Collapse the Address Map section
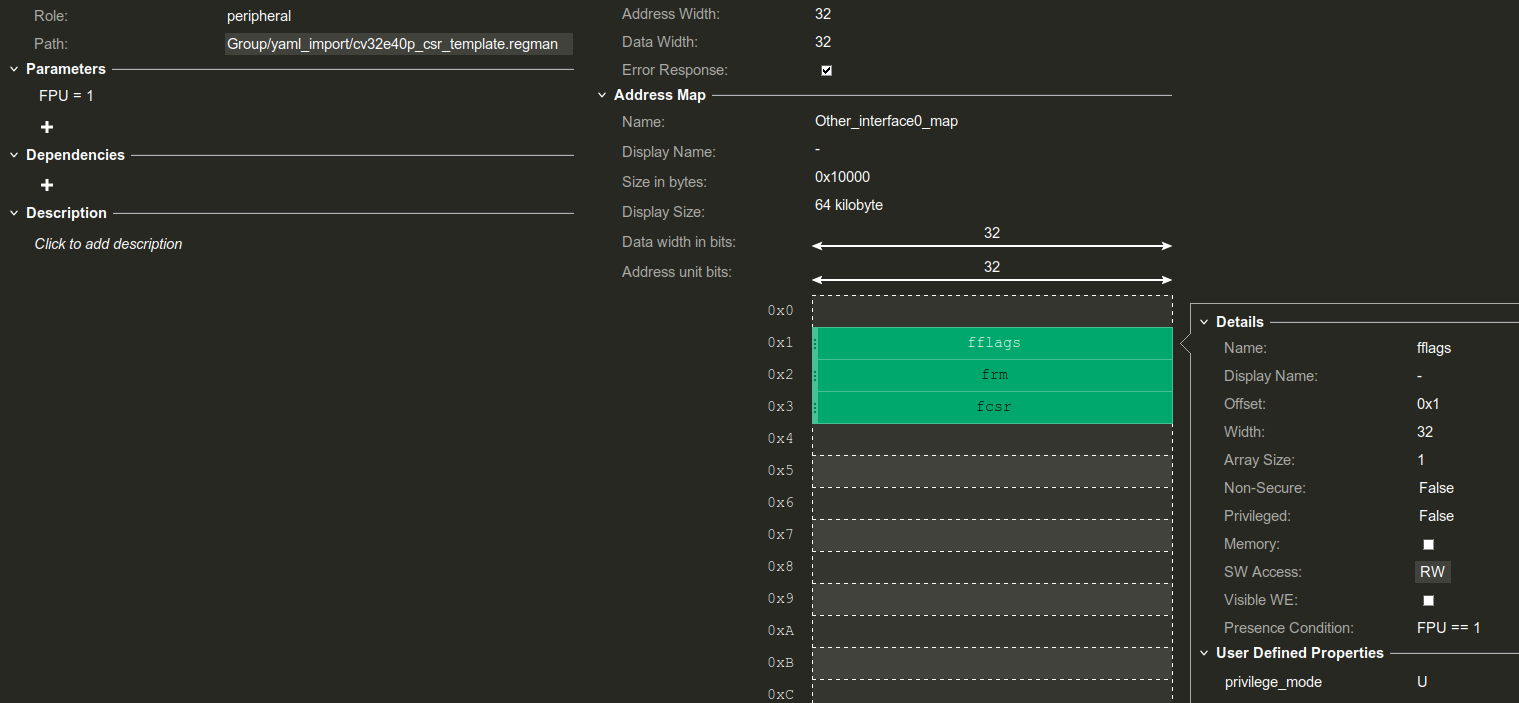 click(x=602, y=95)
